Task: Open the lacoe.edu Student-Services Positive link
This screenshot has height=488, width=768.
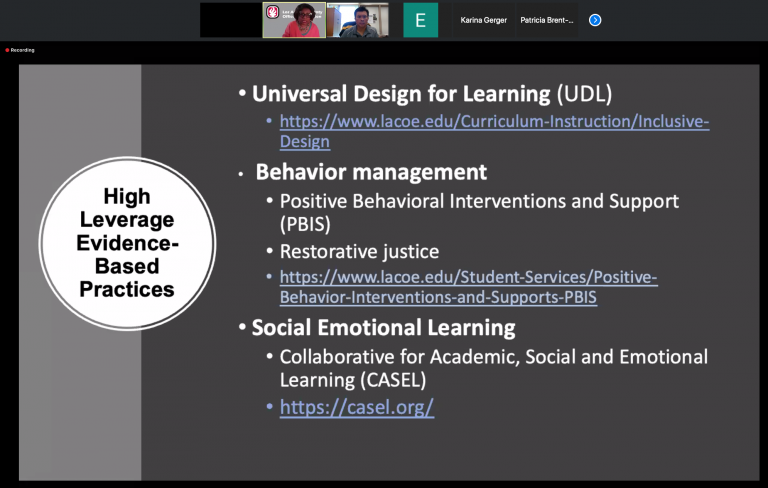Action: pyautogui.click(x=468, y=277)
